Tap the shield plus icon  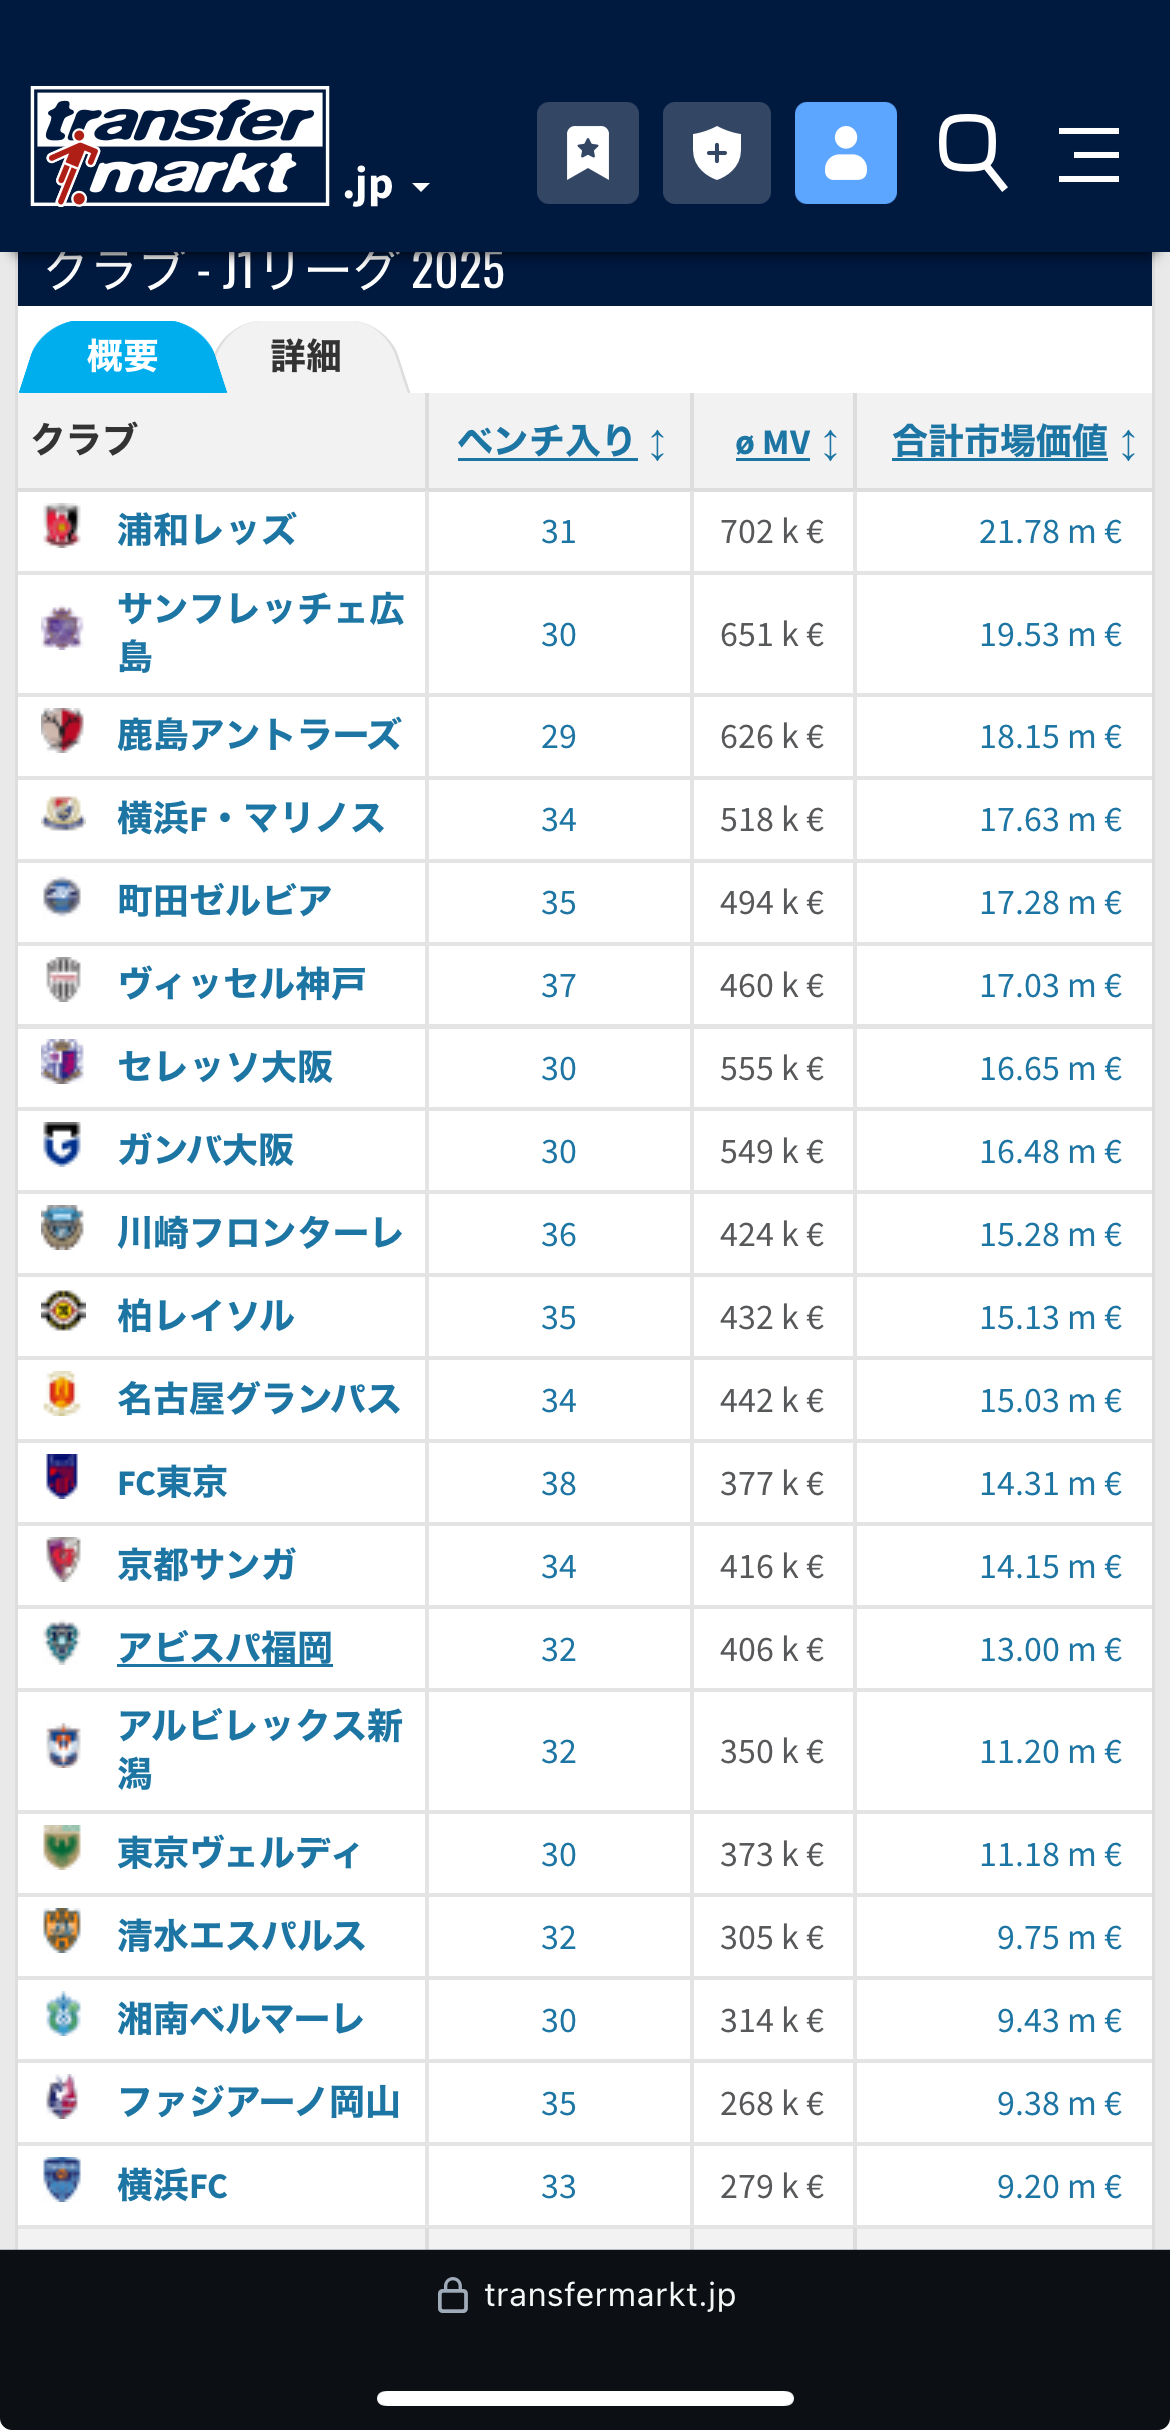point(716,153)
